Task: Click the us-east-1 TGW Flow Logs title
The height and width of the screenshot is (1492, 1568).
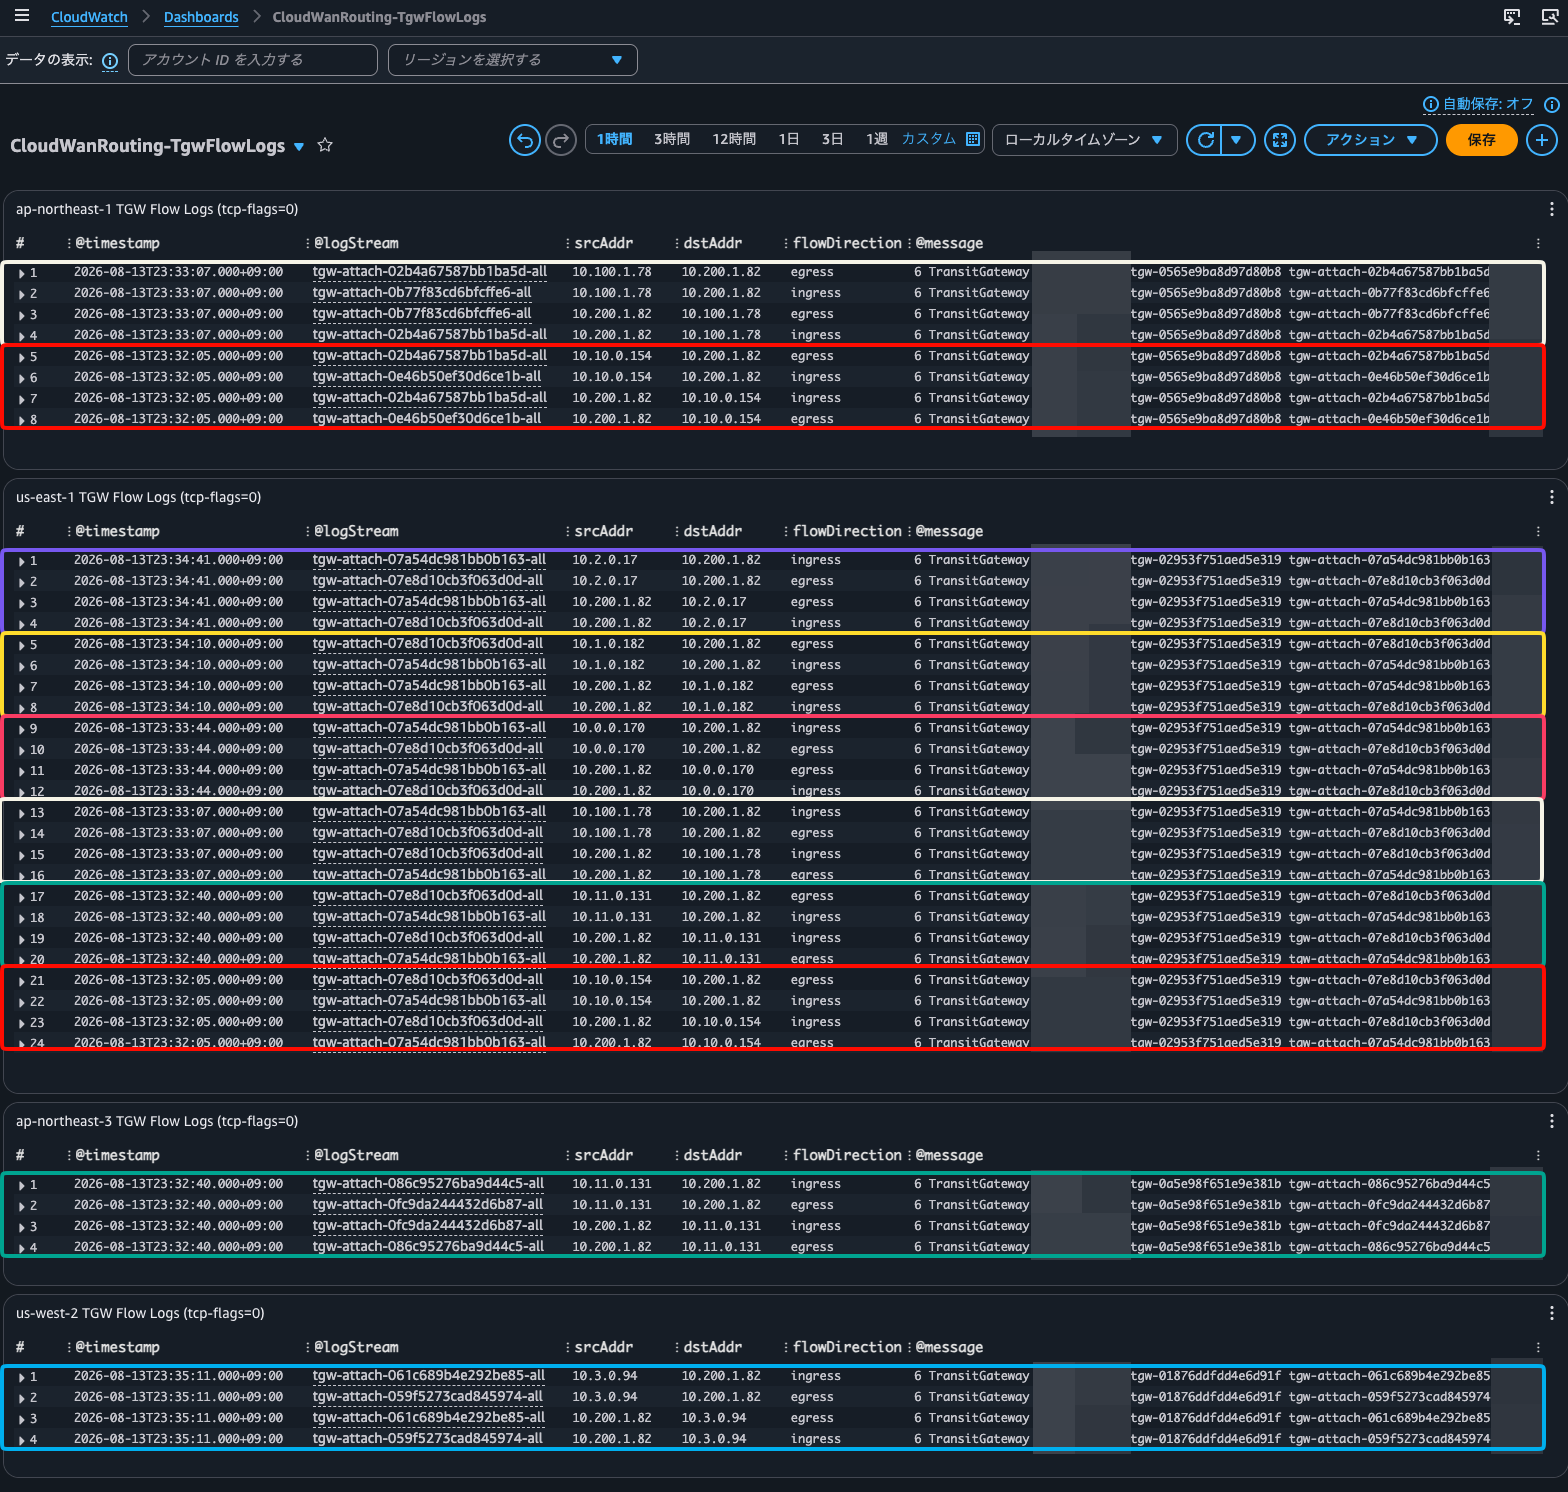Action: pyautogui.click(x=138, y=497)
